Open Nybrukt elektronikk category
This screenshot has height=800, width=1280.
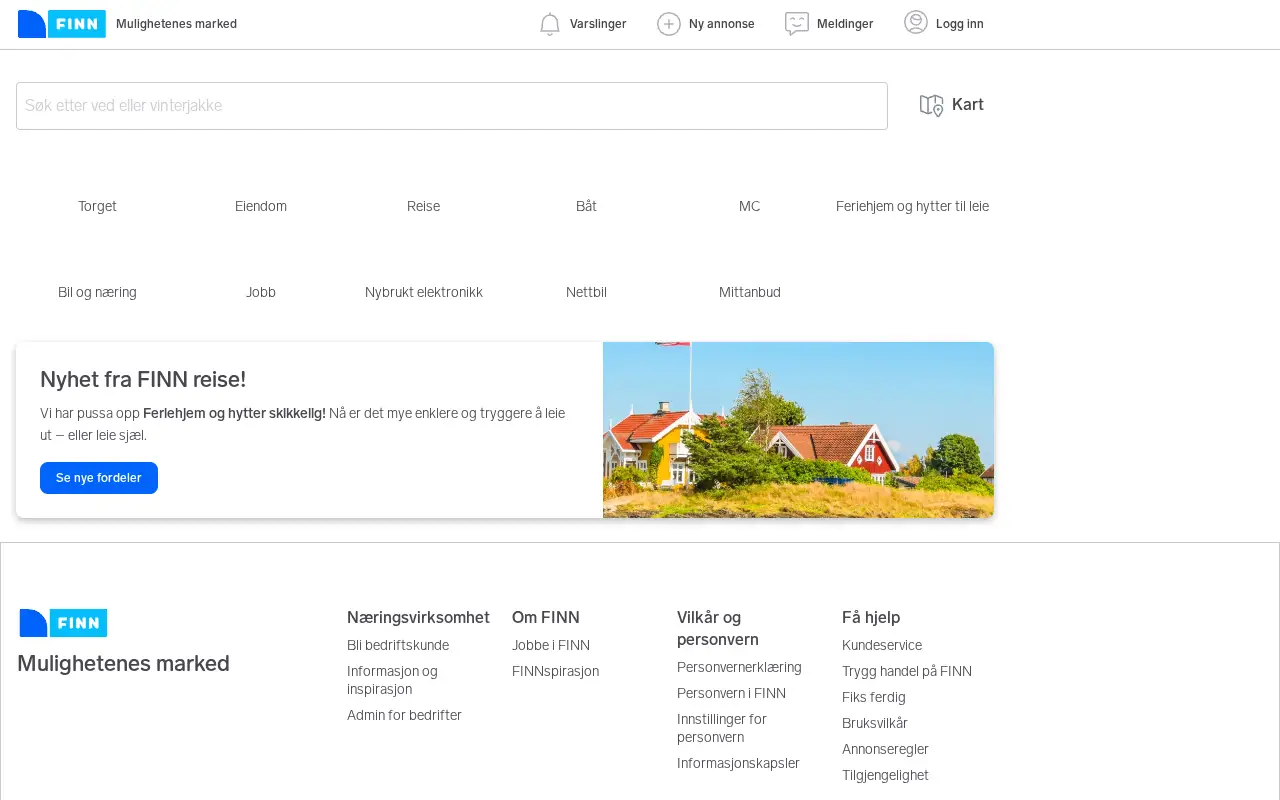coord(424,292)
